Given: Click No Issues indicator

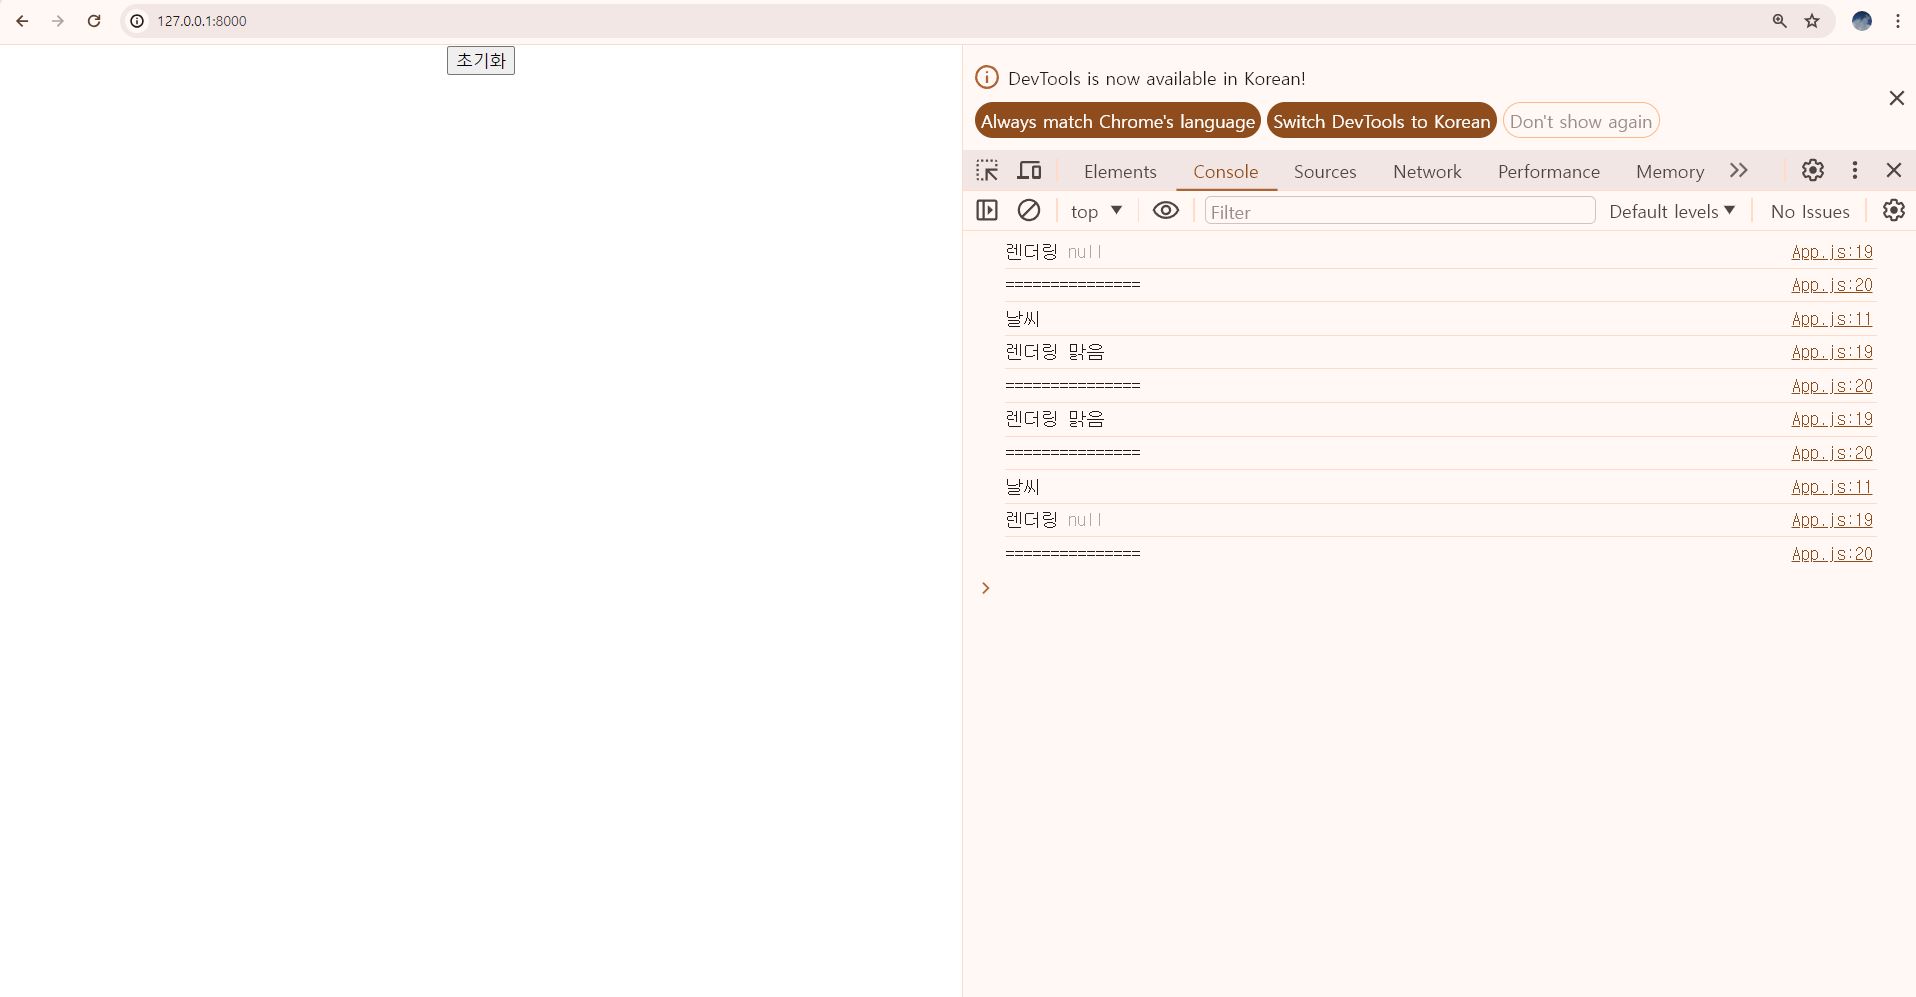Looking at the screenshot, I should click(x=1810, y=211).
